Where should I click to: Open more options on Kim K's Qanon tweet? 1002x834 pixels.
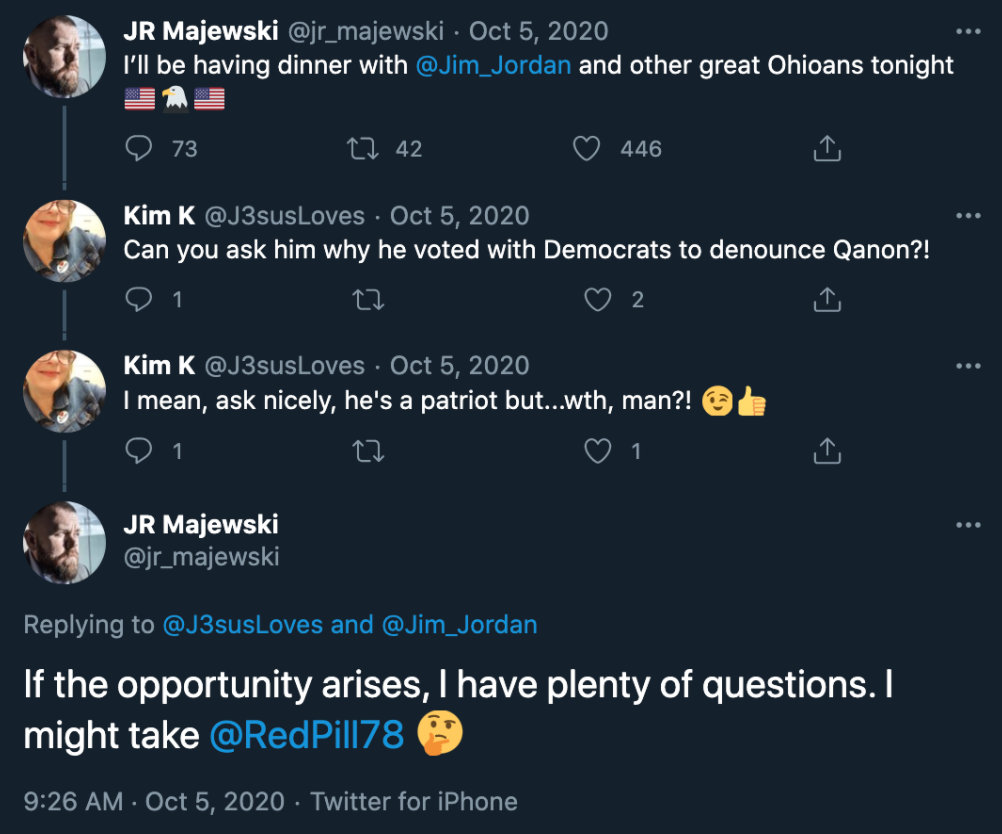967,215
